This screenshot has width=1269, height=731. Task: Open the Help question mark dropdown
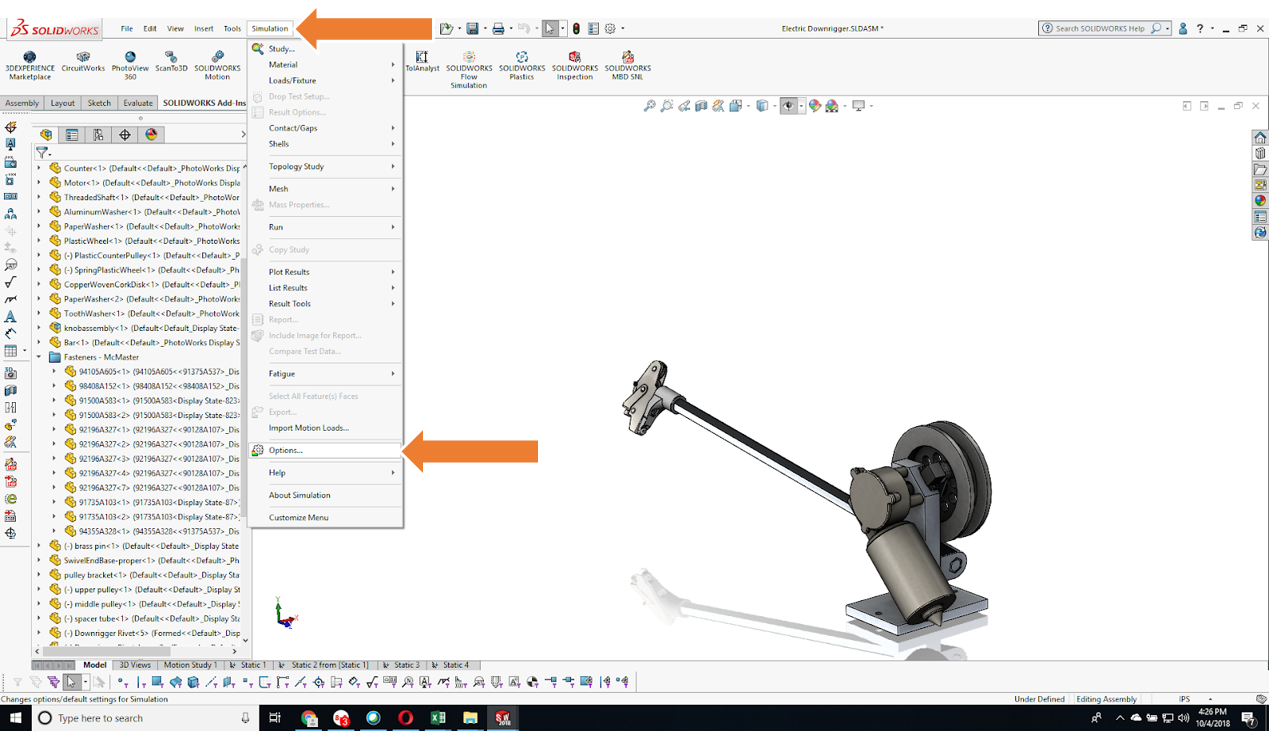click(x=1213, y=28)
